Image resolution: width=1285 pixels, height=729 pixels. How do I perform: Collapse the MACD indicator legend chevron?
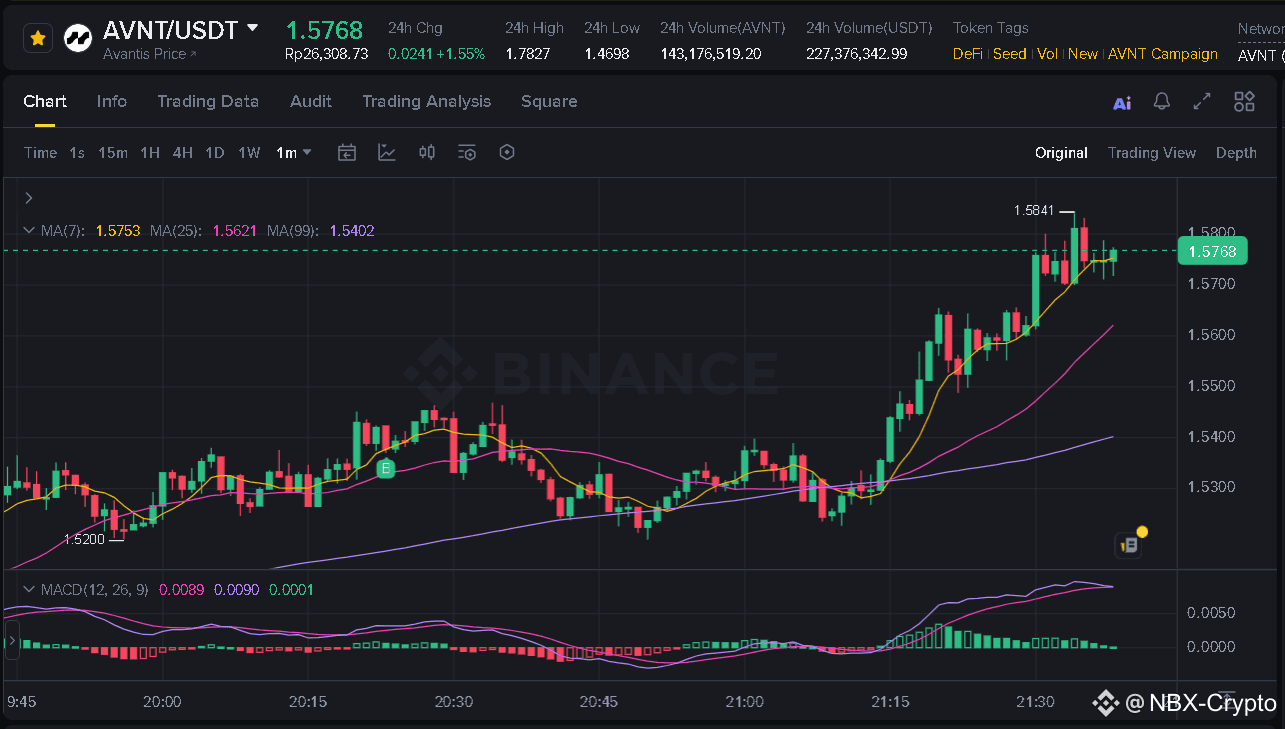29,590
